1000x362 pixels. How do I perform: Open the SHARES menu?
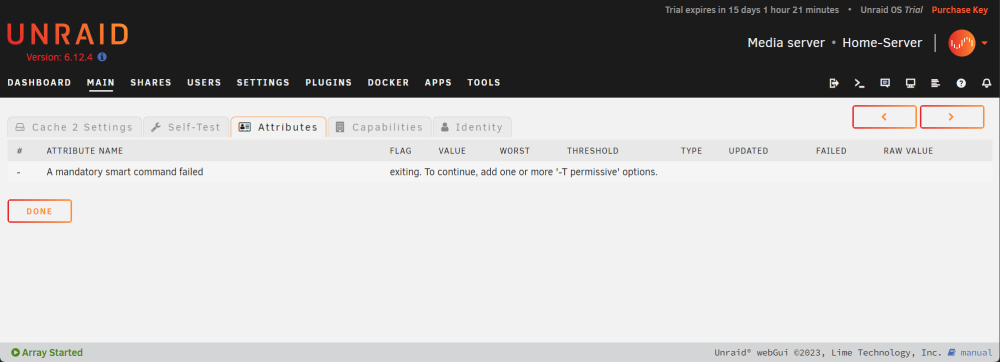tap(151, 83)
